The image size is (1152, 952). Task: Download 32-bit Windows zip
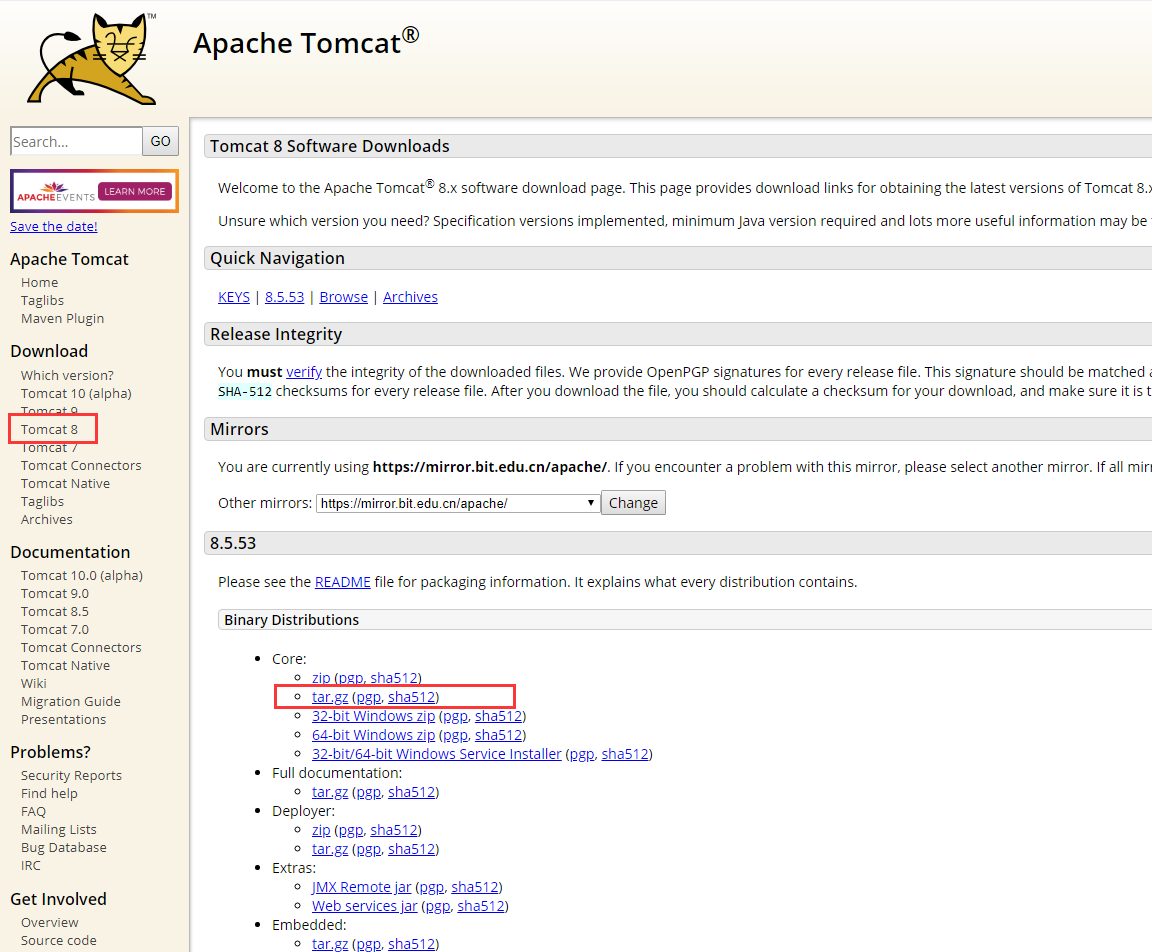(373, 716)
